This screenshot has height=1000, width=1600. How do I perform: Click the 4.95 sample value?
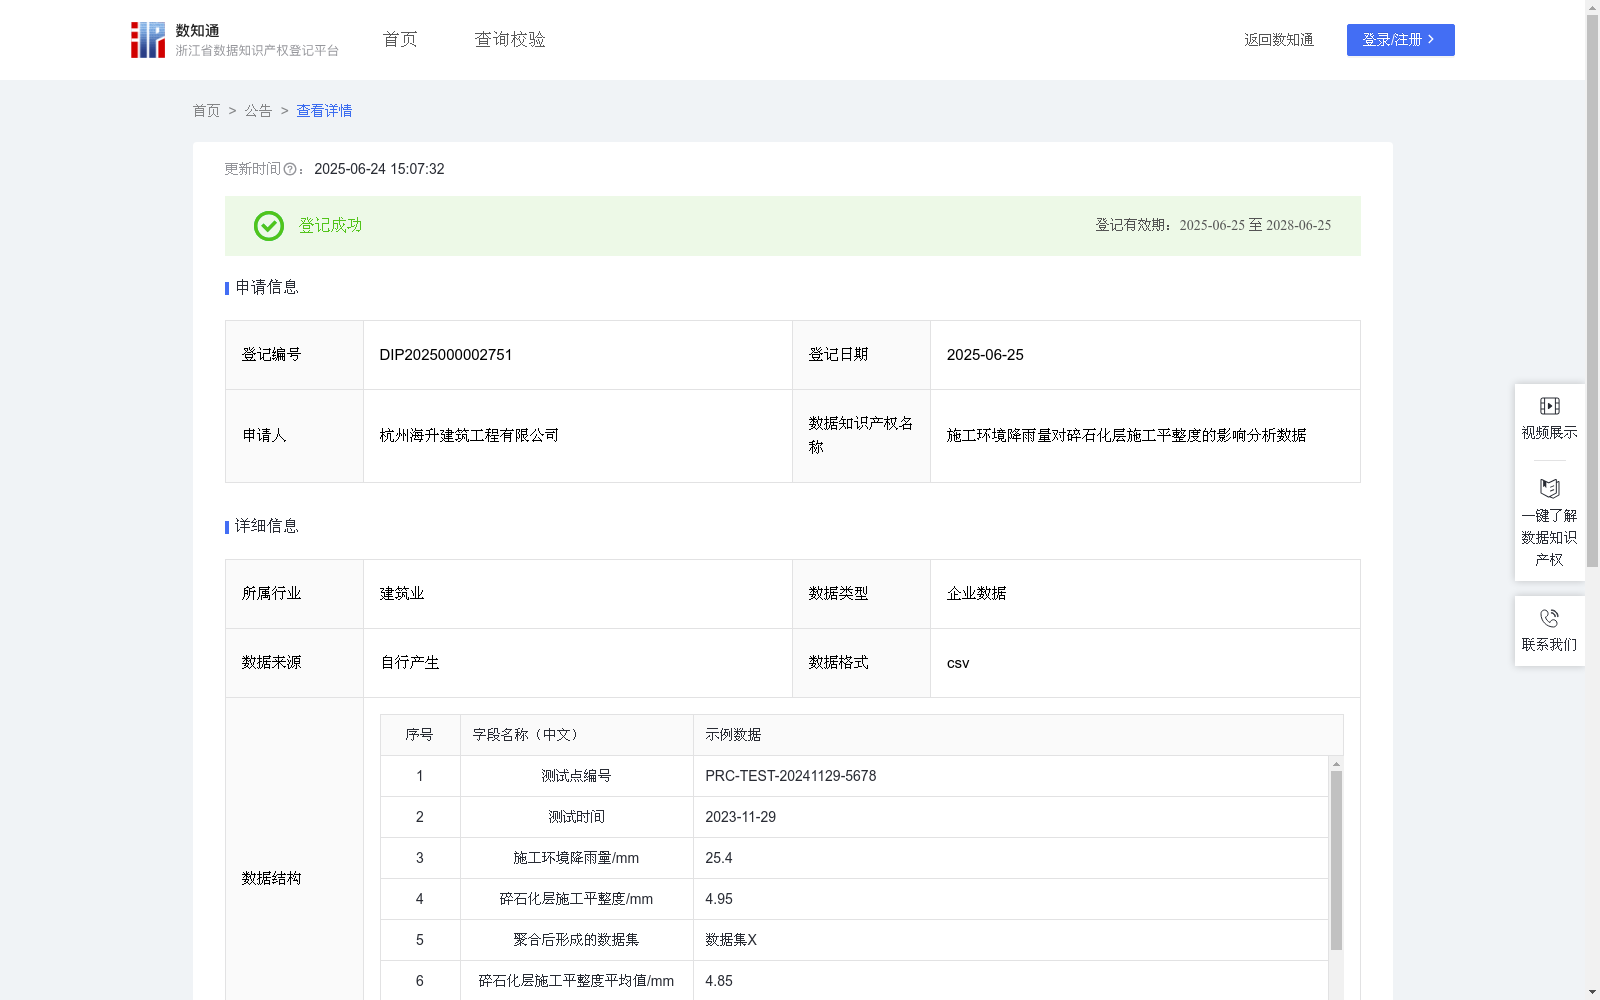[719, 899]
